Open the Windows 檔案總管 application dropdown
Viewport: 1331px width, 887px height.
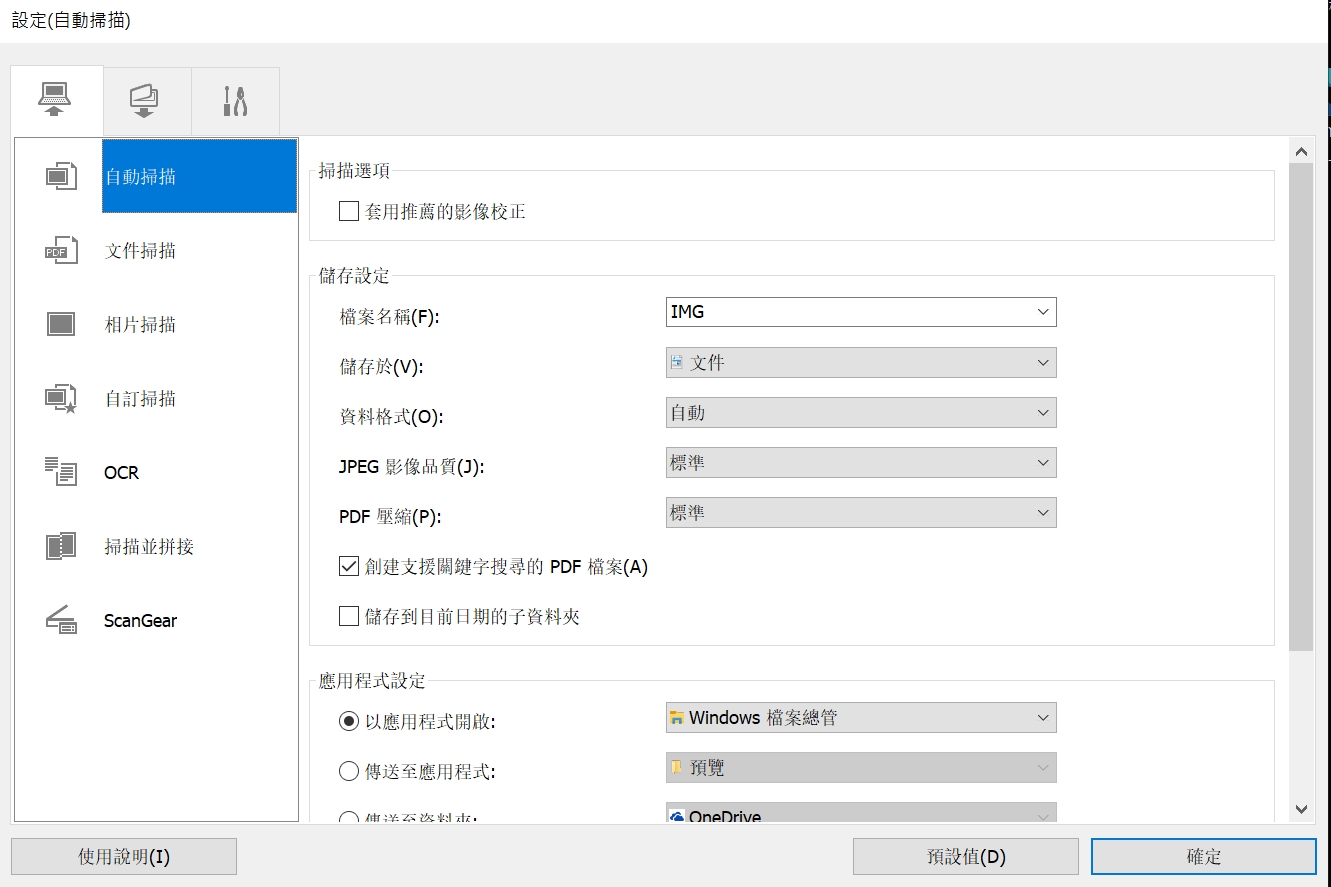(x=861, y=717)
